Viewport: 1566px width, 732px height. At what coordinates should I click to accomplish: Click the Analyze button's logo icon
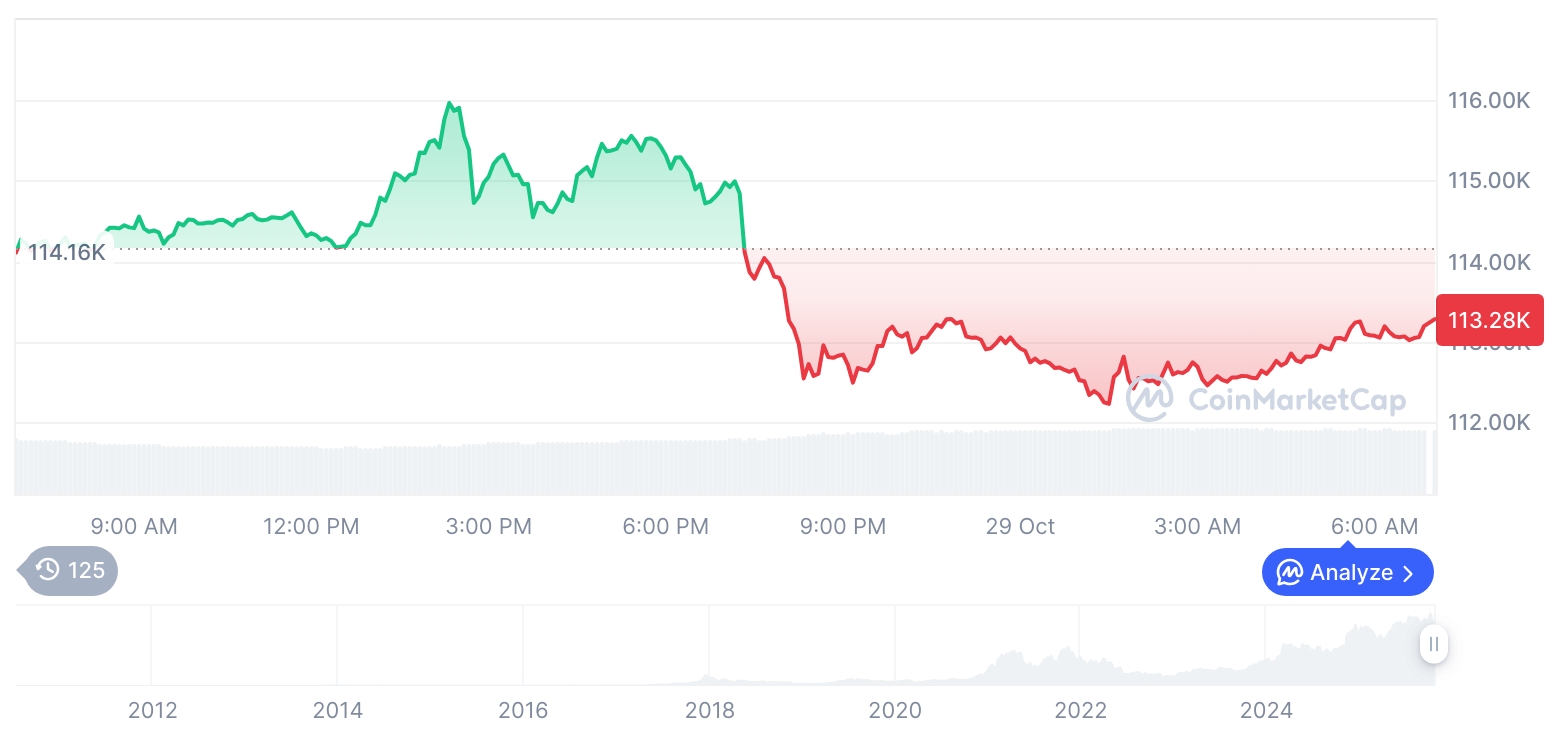[1290, 573]
